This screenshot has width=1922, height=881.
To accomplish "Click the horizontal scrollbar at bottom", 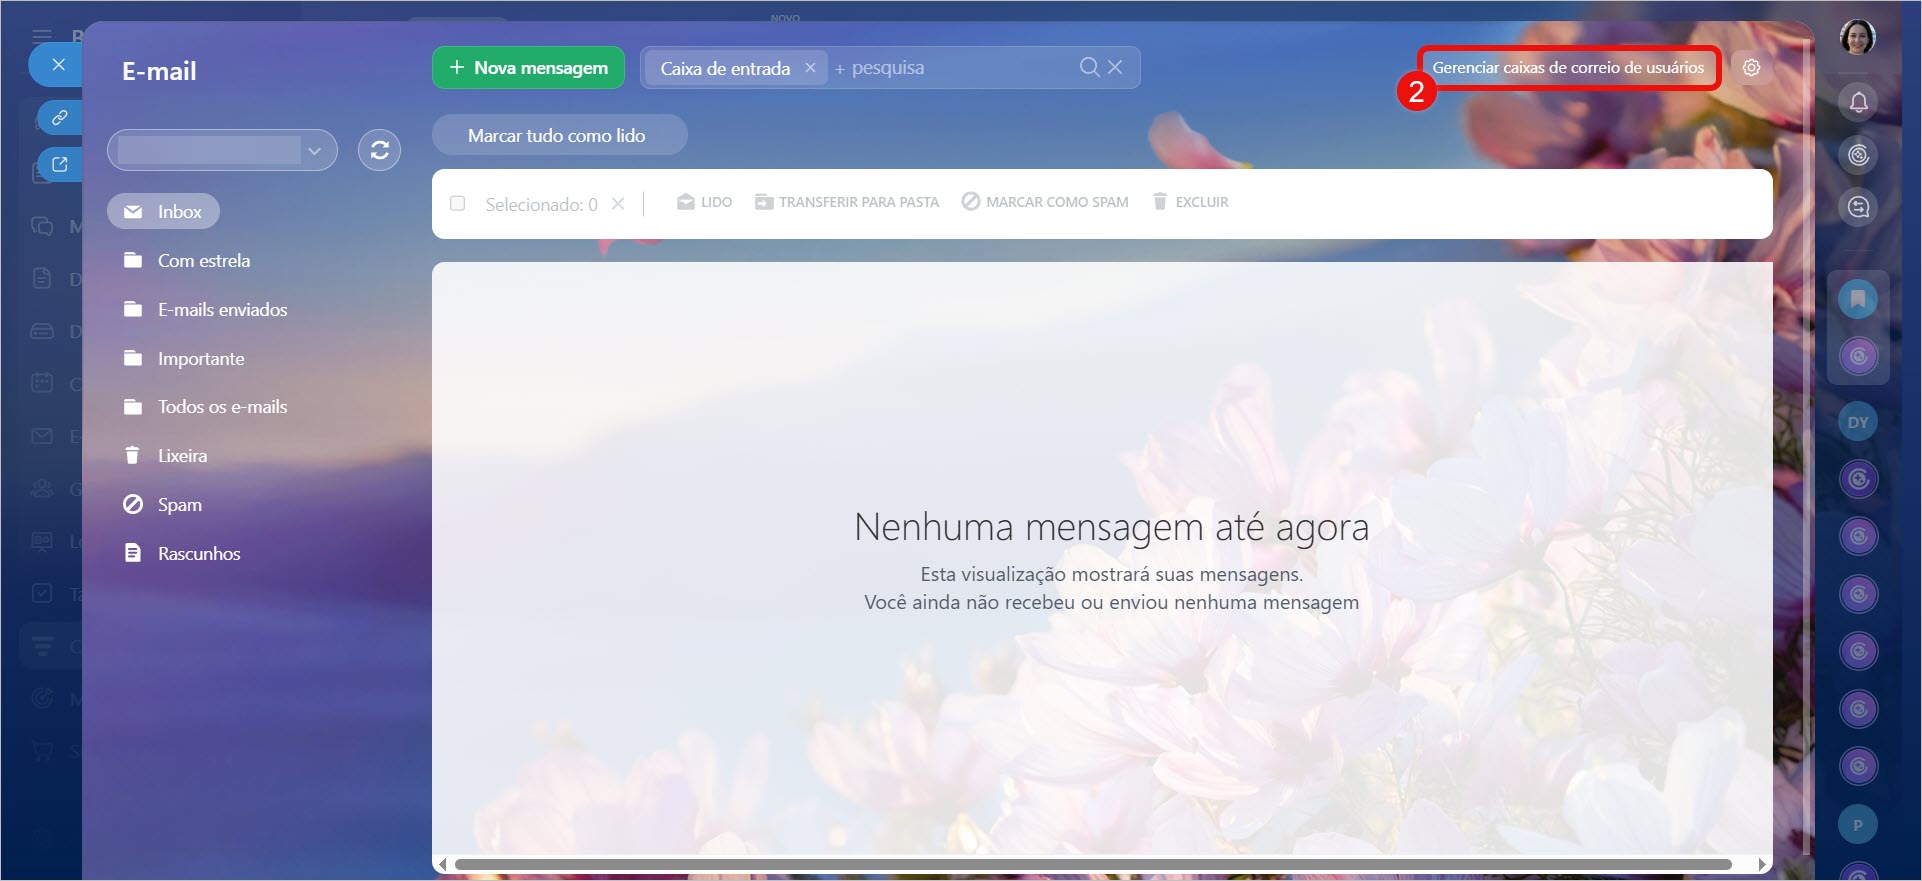I will tap(1092, 864).
